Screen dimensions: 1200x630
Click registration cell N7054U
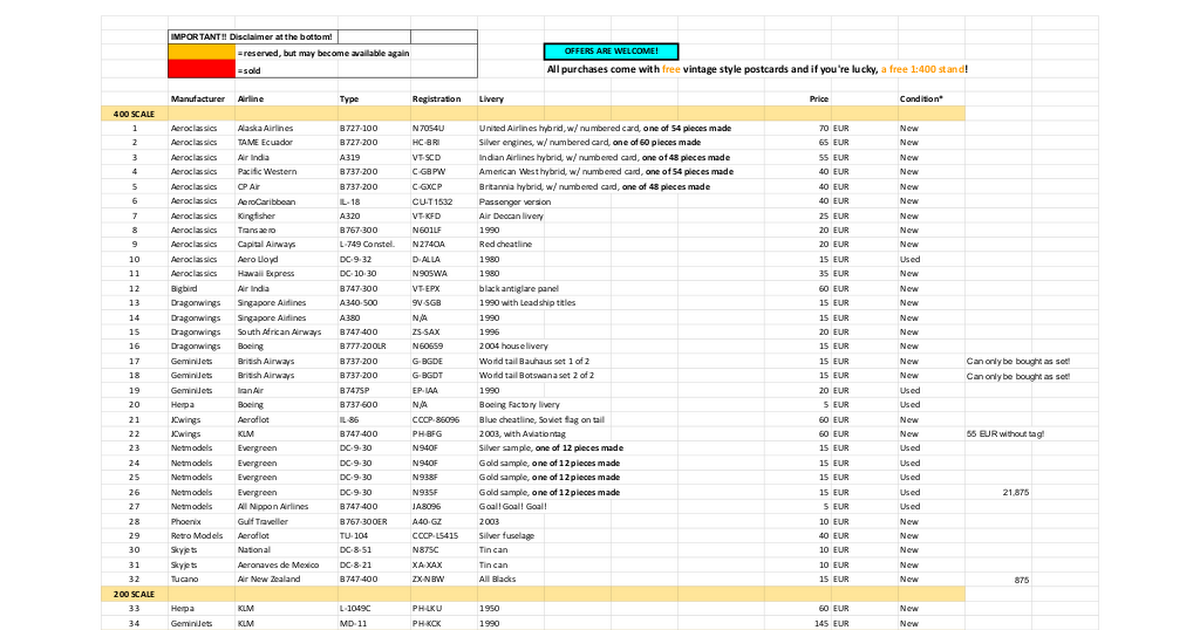pos(428,128)
